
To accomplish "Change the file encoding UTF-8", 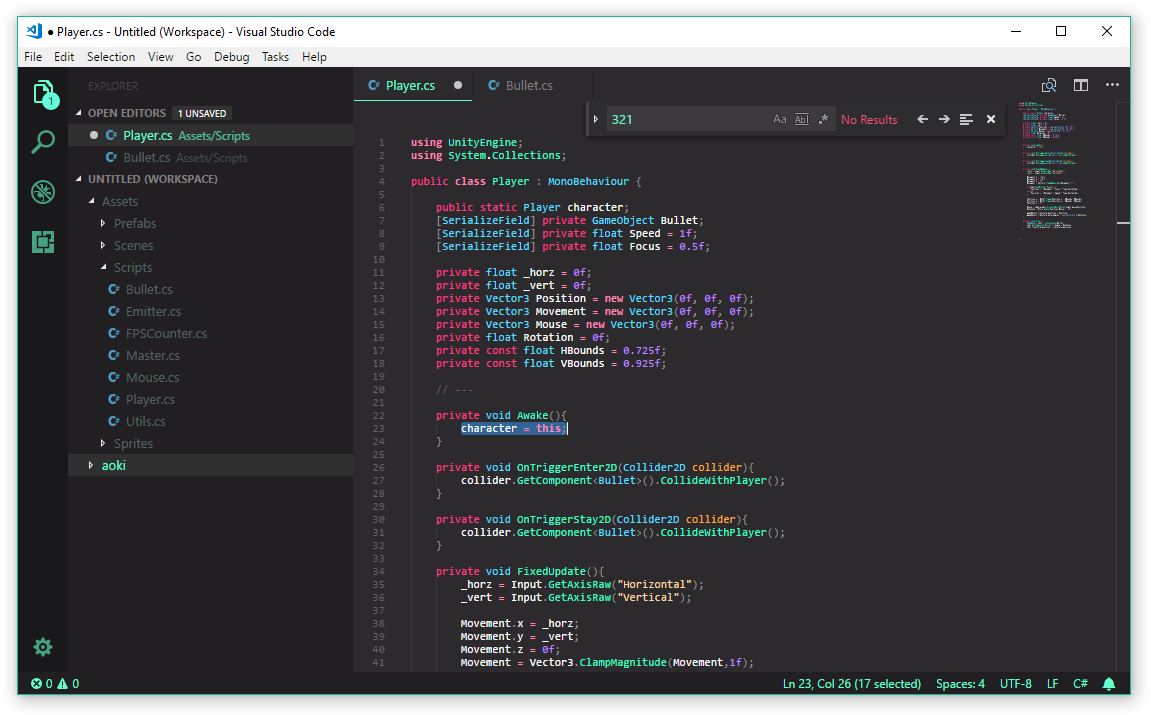I will [x=1016, y=684].
